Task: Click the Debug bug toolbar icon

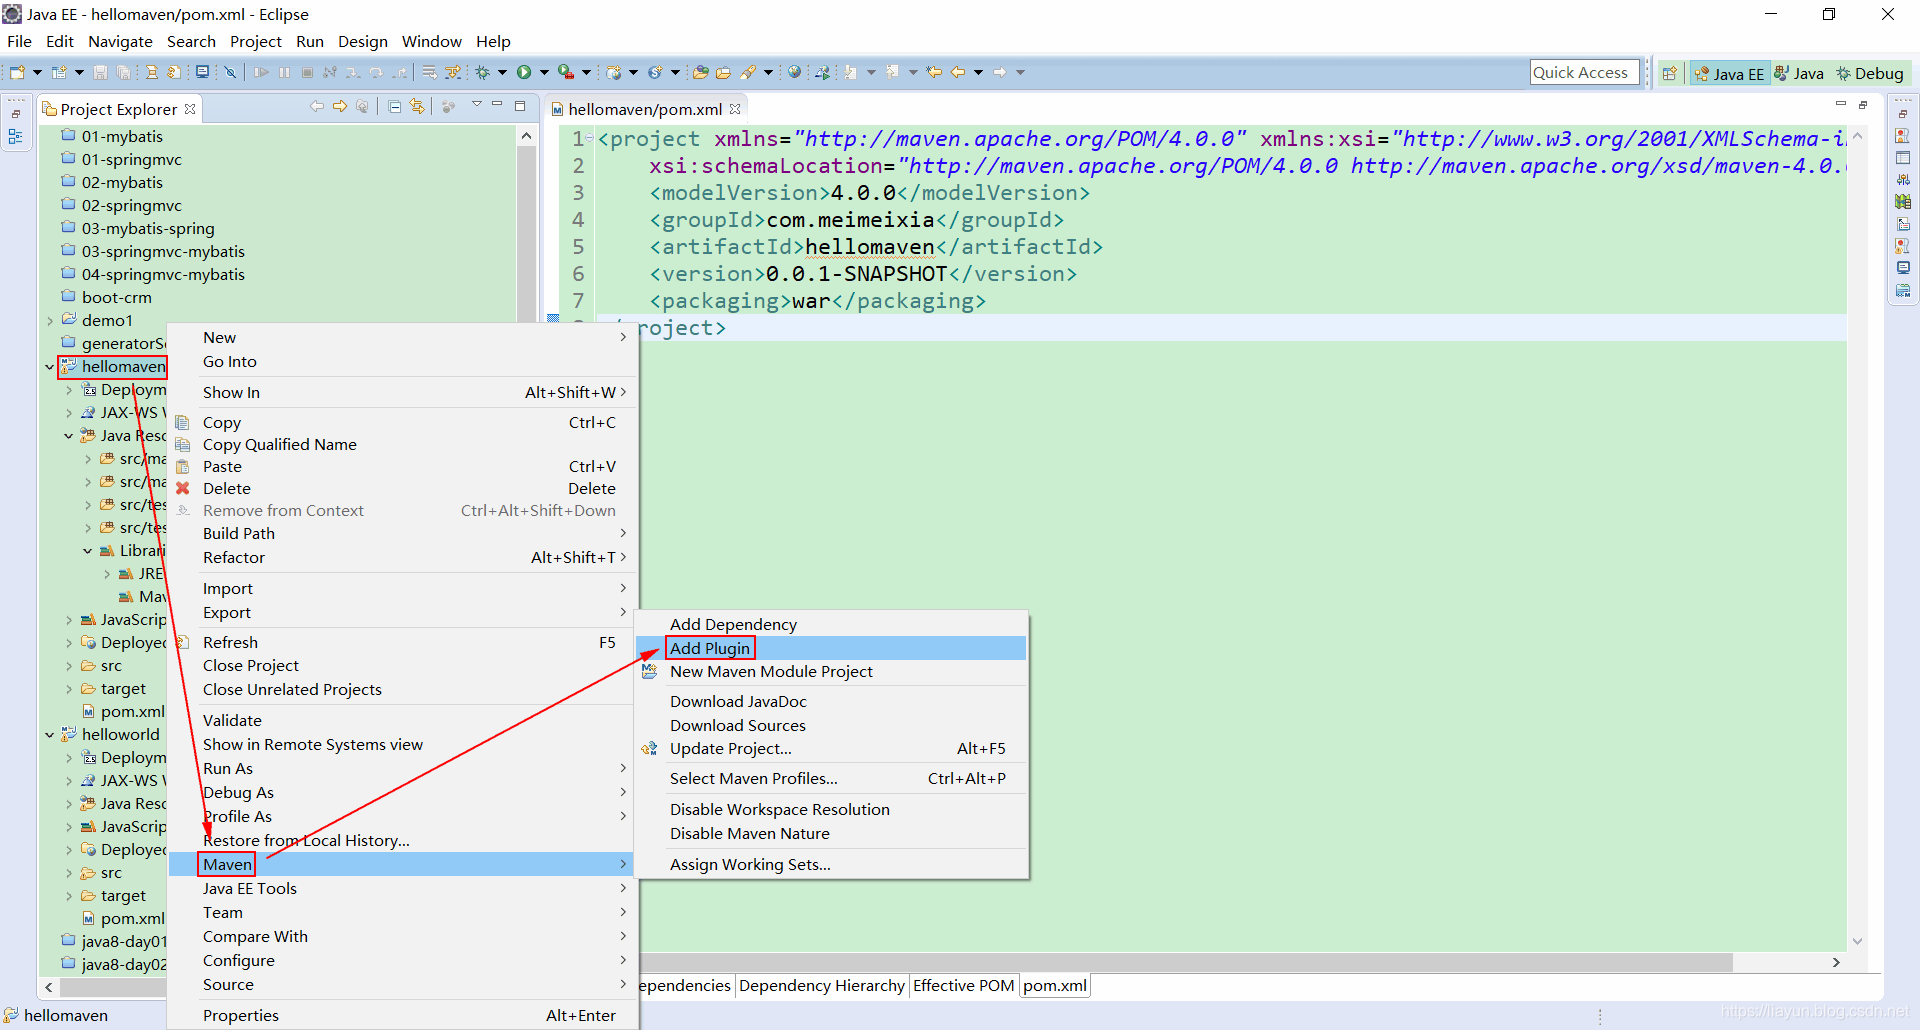Action: pos(483,72)
